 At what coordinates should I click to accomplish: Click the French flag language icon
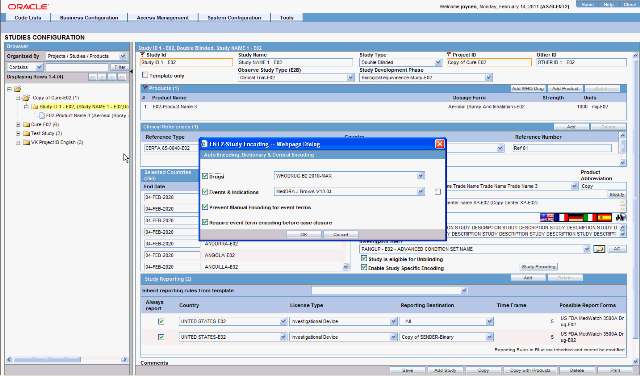click(562, 218)
